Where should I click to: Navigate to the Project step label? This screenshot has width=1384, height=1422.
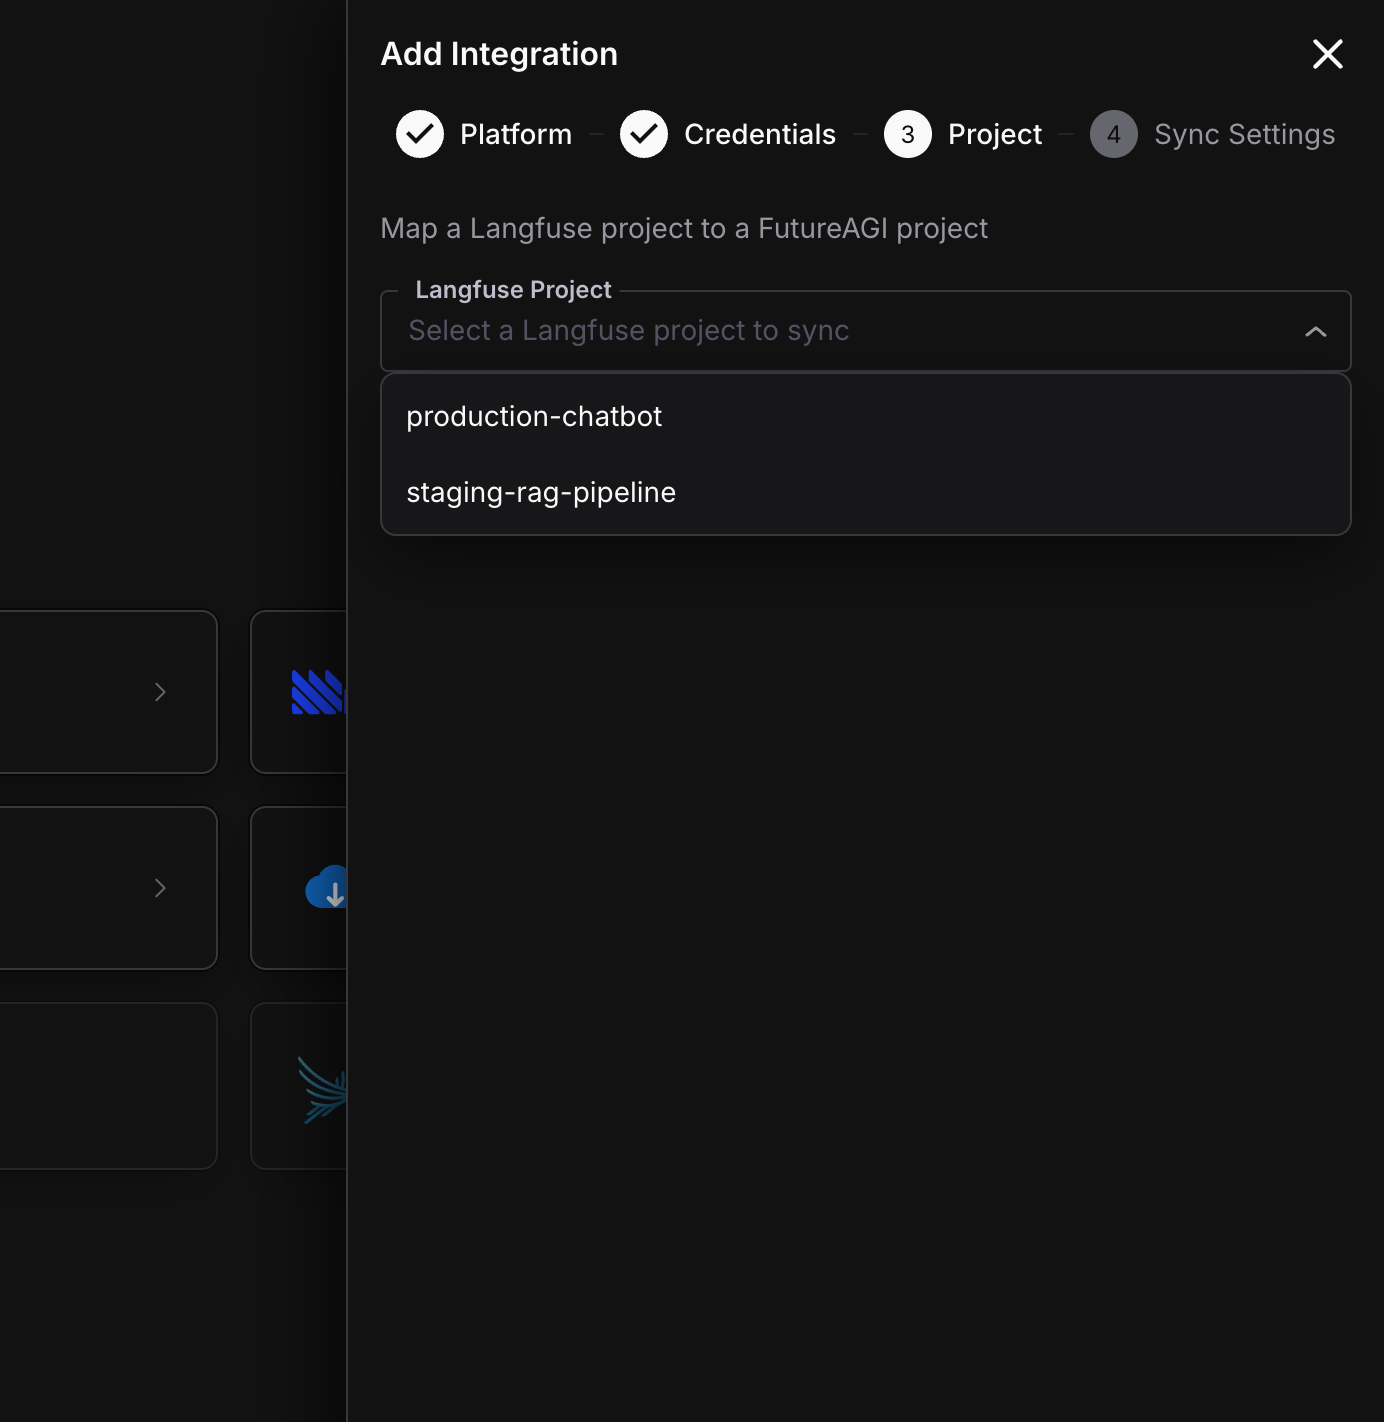point(993,133)
